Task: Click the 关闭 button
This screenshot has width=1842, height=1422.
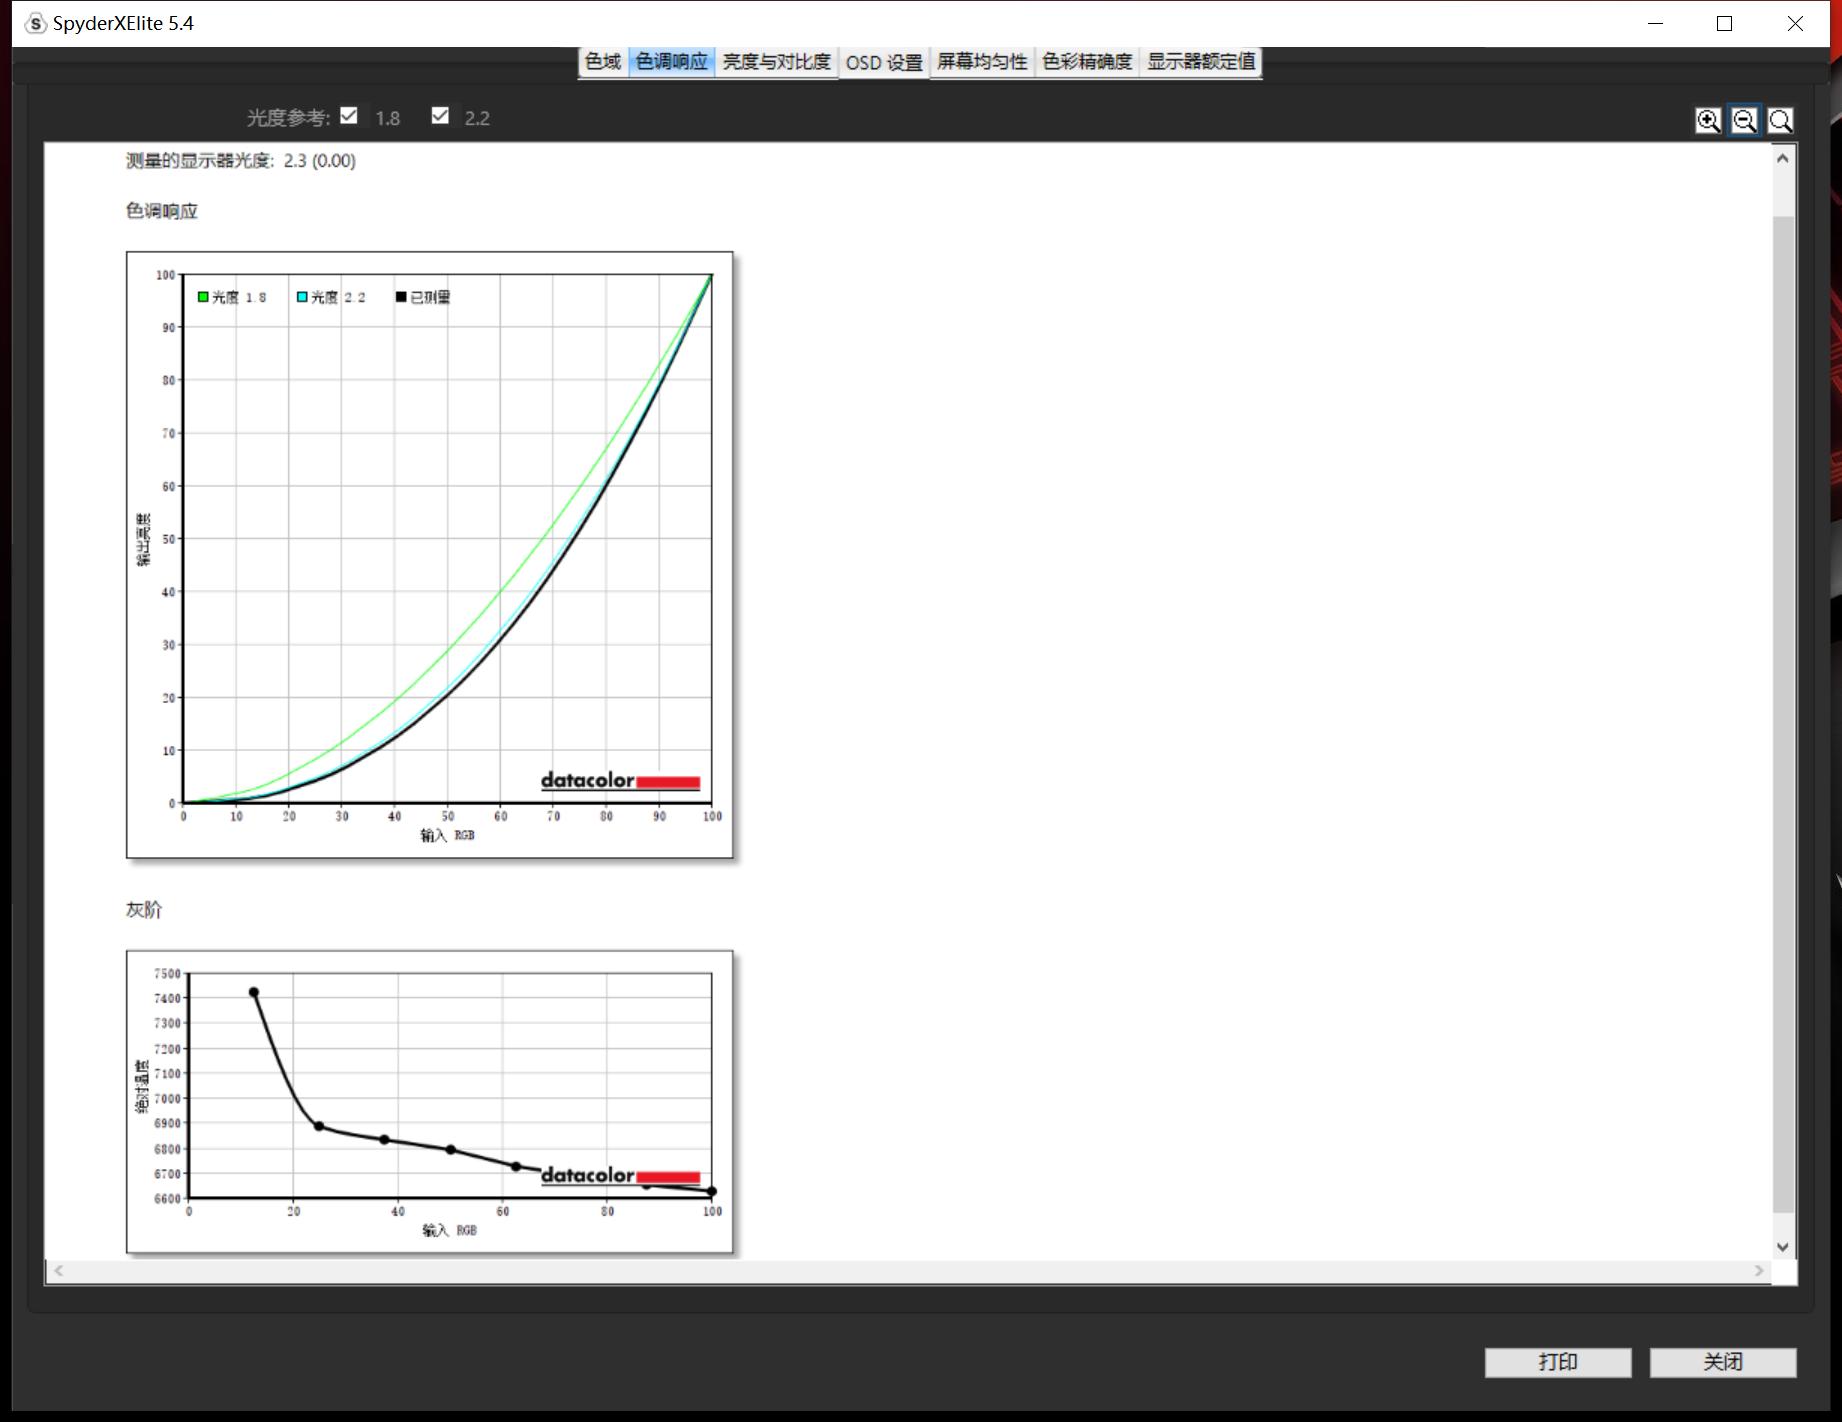Action: point(1722,1362)
